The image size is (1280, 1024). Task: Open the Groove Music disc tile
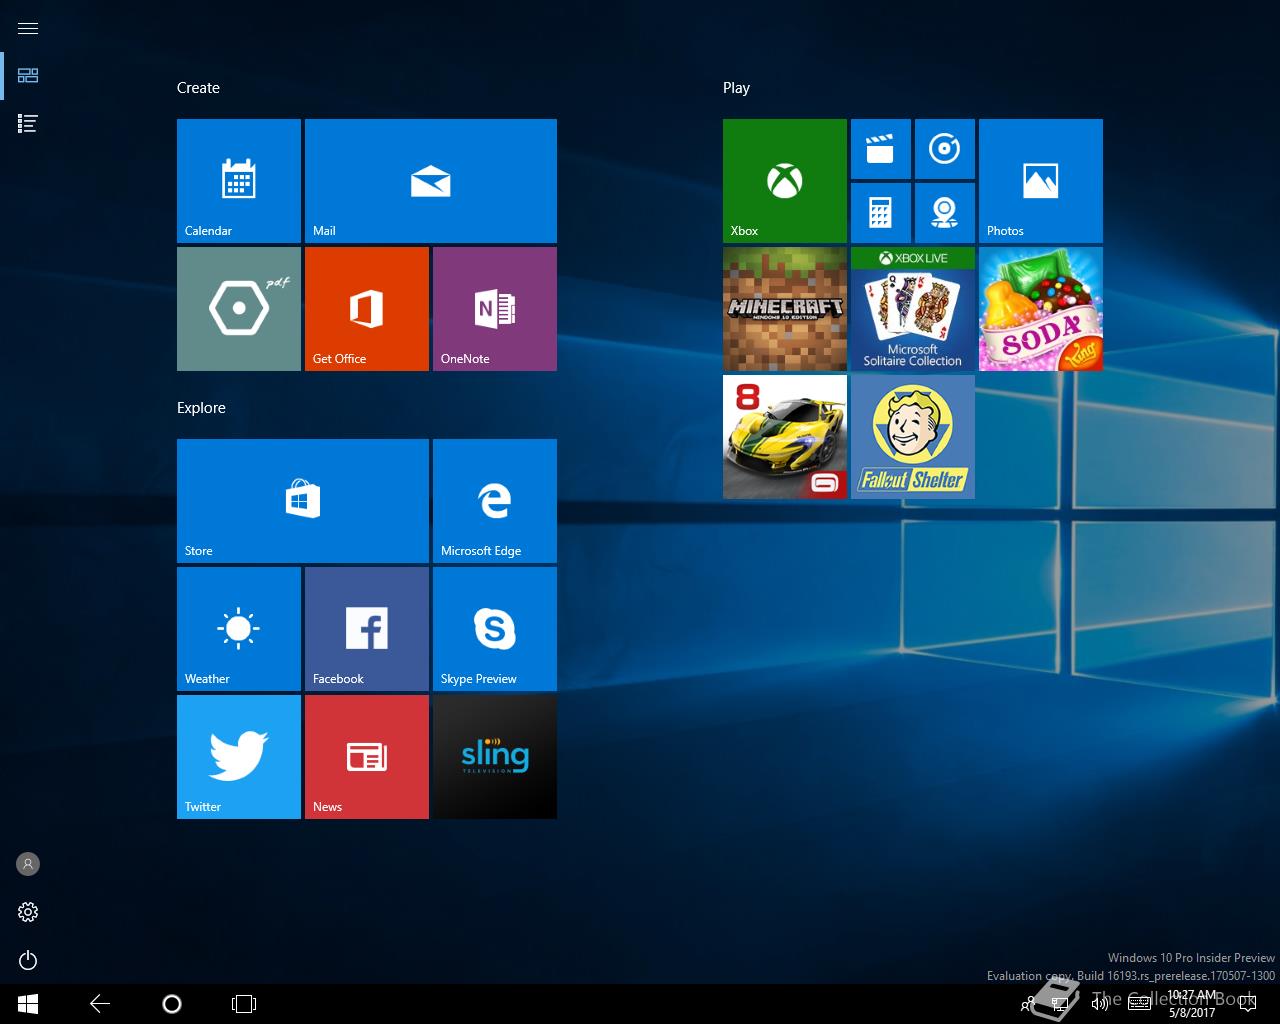945,149
